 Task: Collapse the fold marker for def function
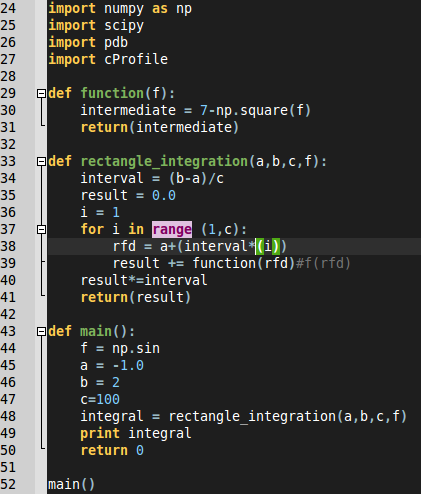[41, 93]
